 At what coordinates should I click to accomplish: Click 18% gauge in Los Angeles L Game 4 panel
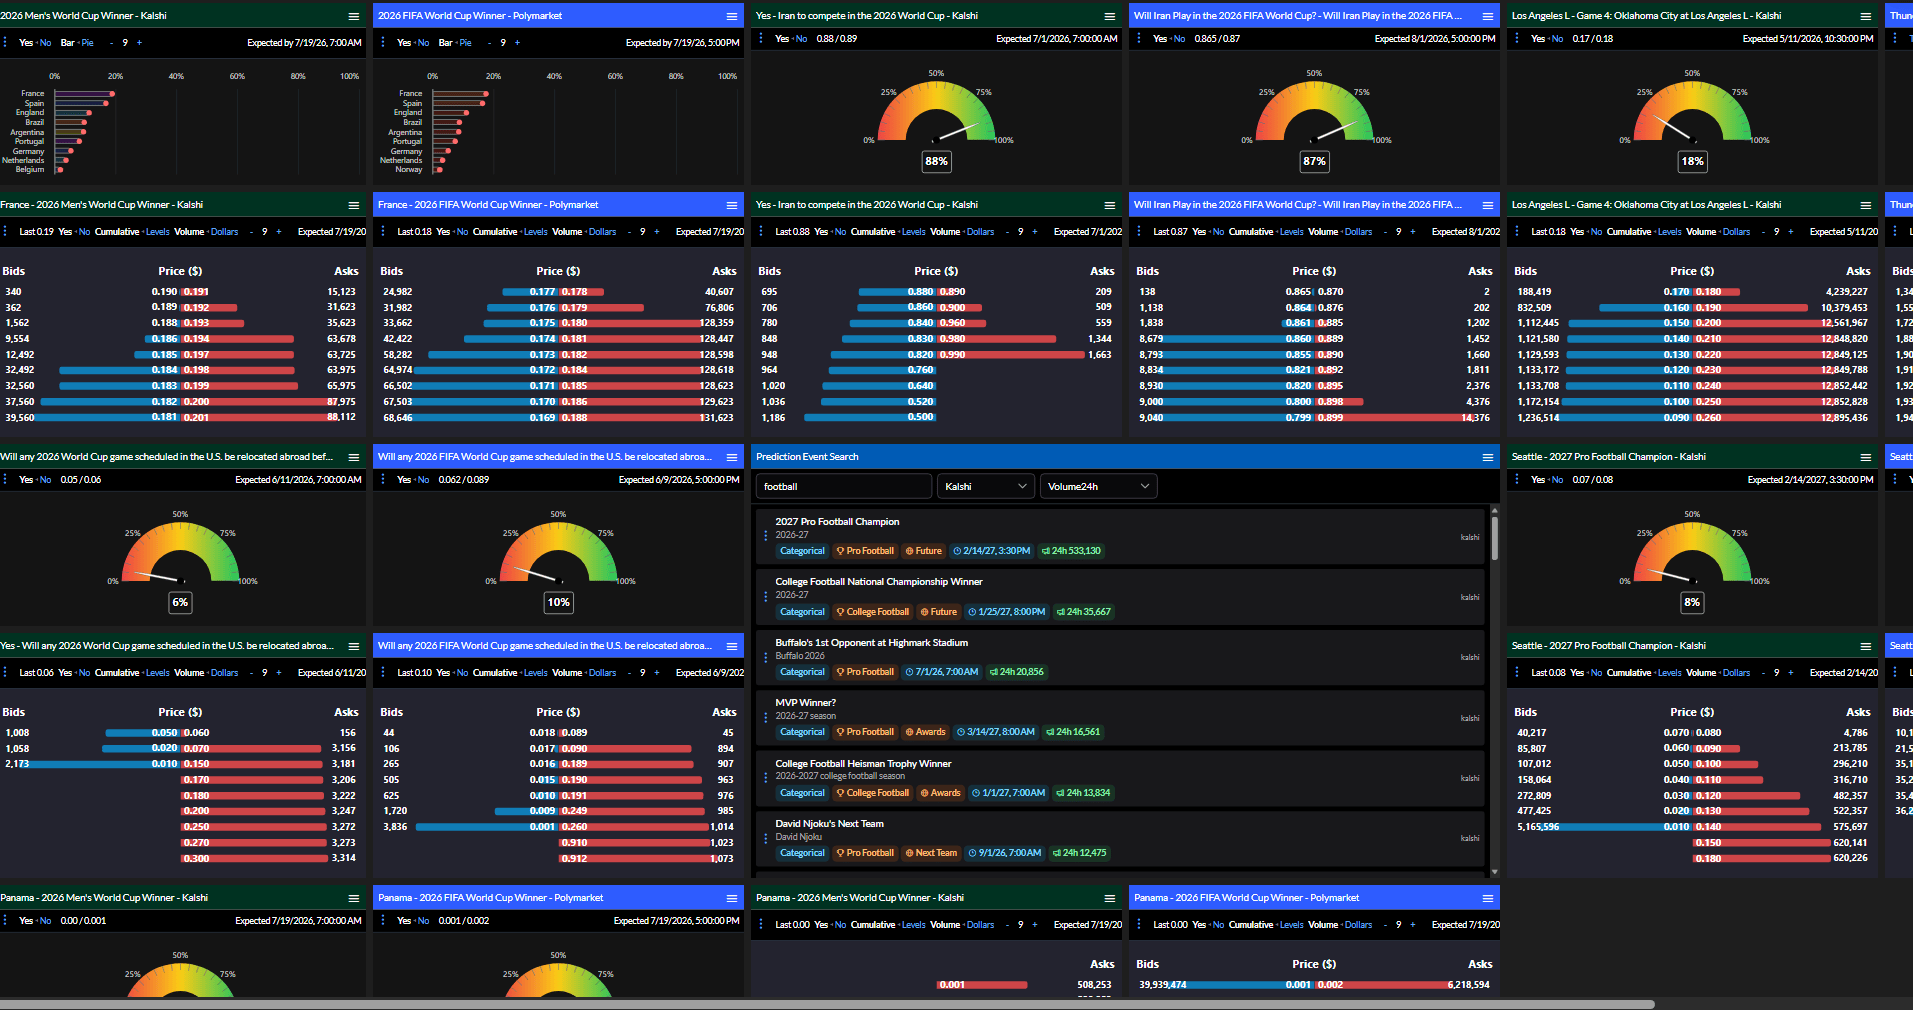click(1692, 113)
